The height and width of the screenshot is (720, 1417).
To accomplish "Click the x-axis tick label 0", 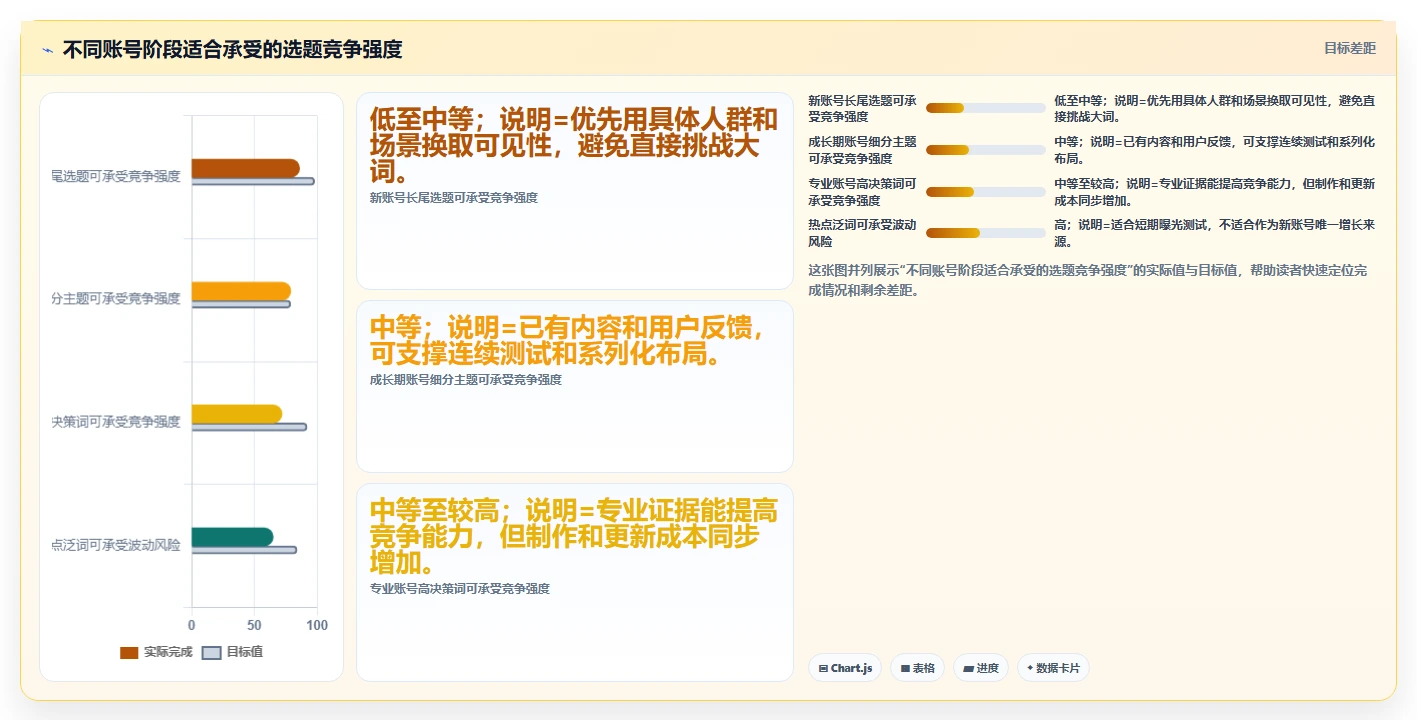I will pos(192,626).
